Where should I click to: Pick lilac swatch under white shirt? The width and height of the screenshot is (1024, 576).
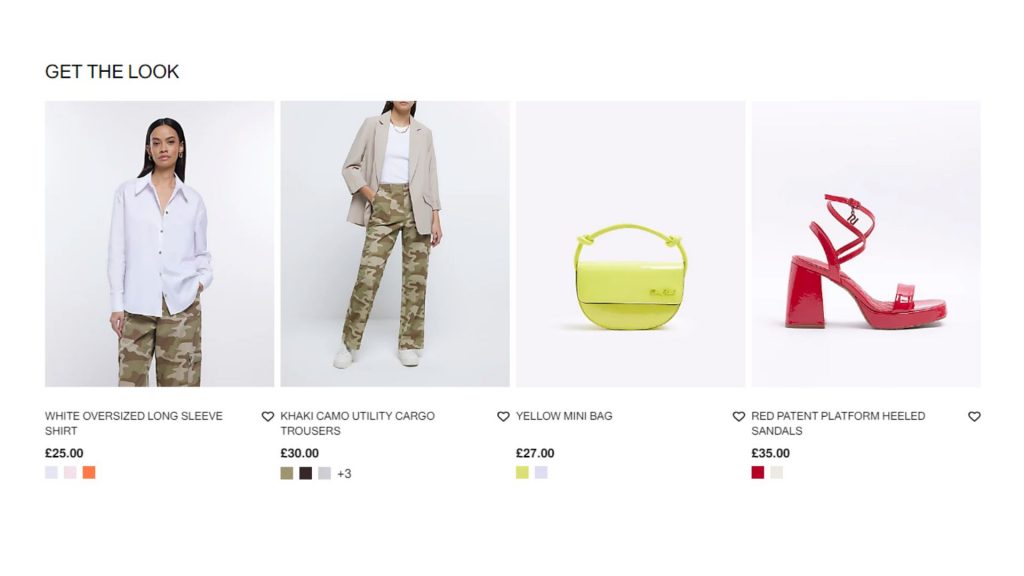click(52, 473)
